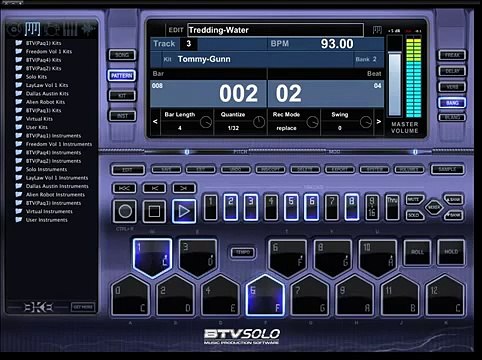Click the Record transport button
The image size is (482, 360).
tap(125, 211)
